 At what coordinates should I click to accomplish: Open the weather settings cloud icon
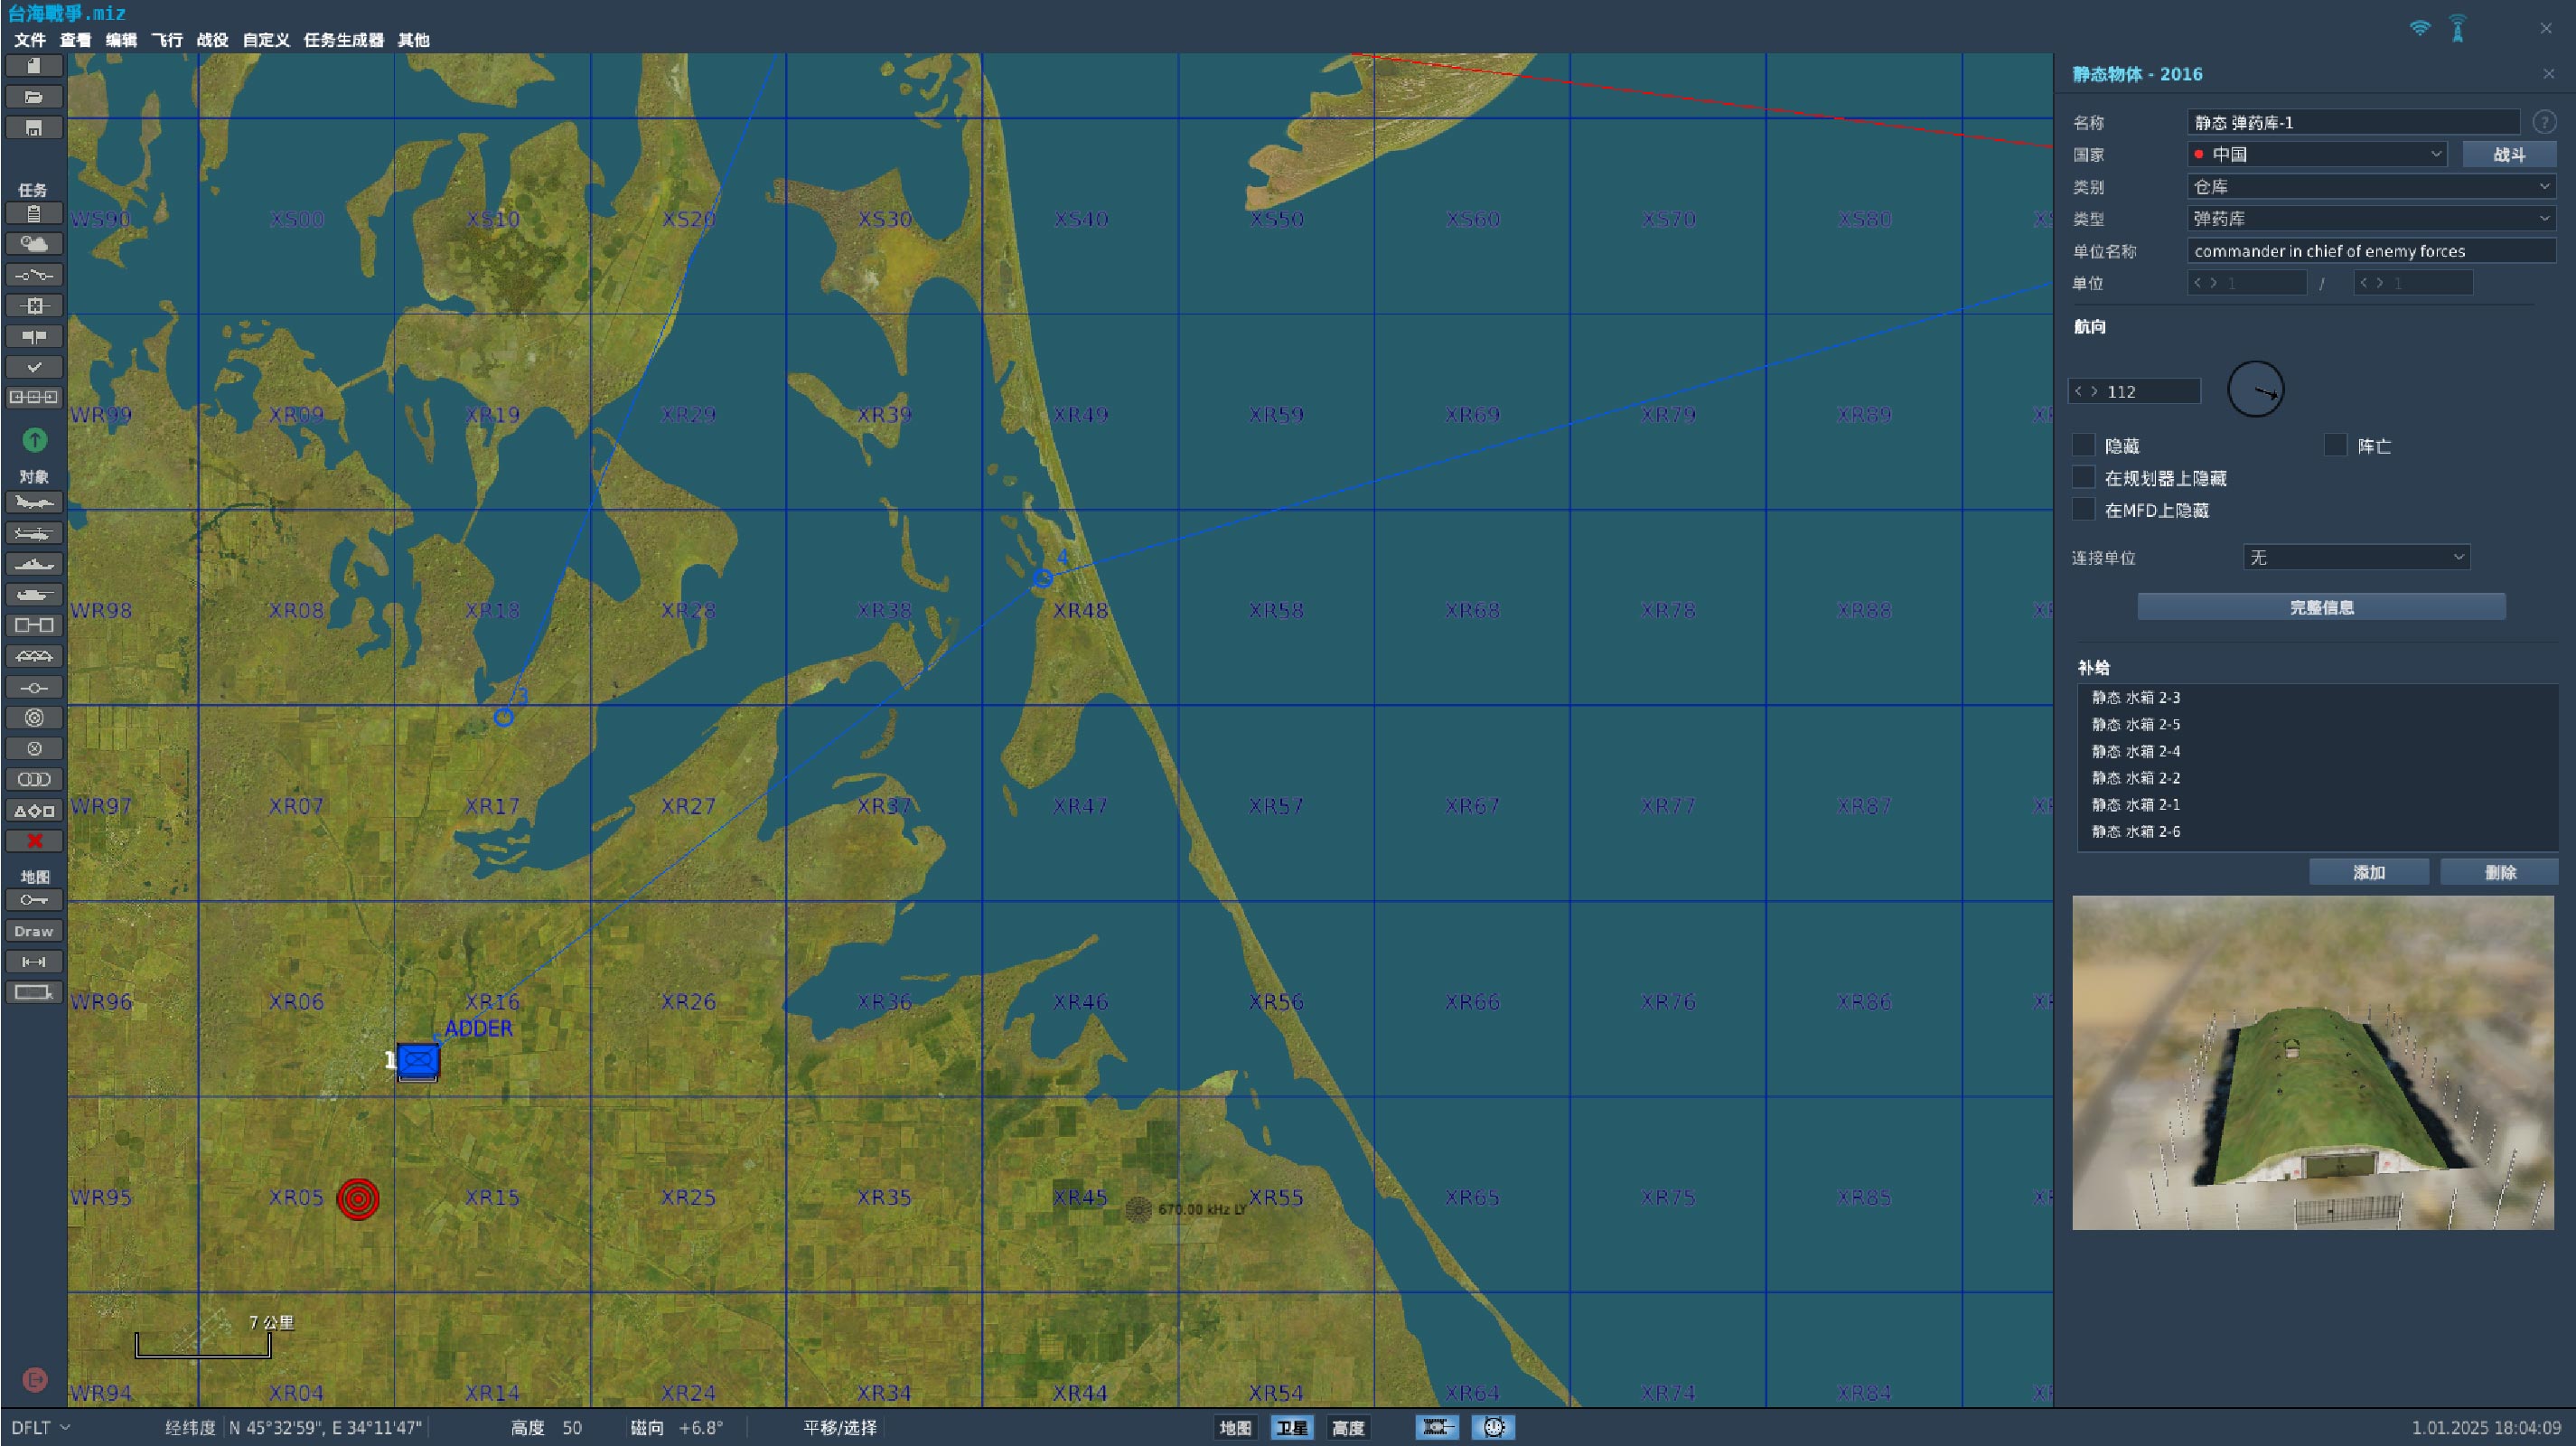[33, 244]
